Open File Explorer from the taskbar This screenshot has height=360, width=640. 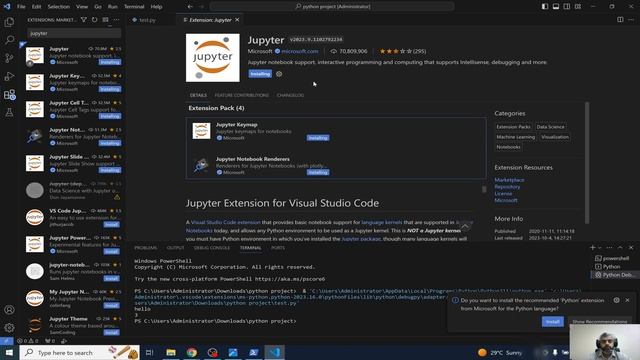[x=171, y=352]
